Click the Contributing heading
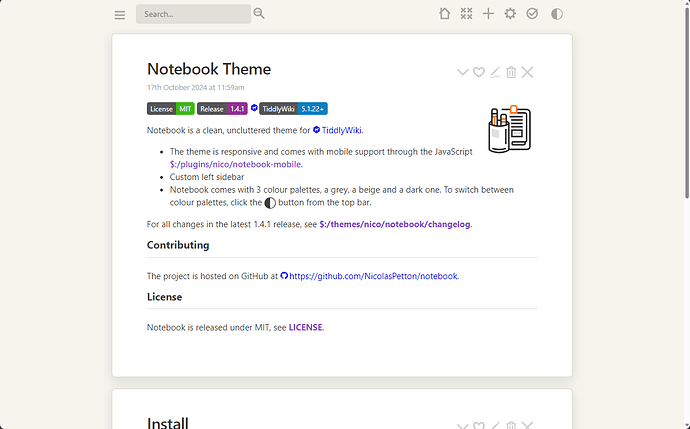The image size is (690, 429). pos(178,245)
